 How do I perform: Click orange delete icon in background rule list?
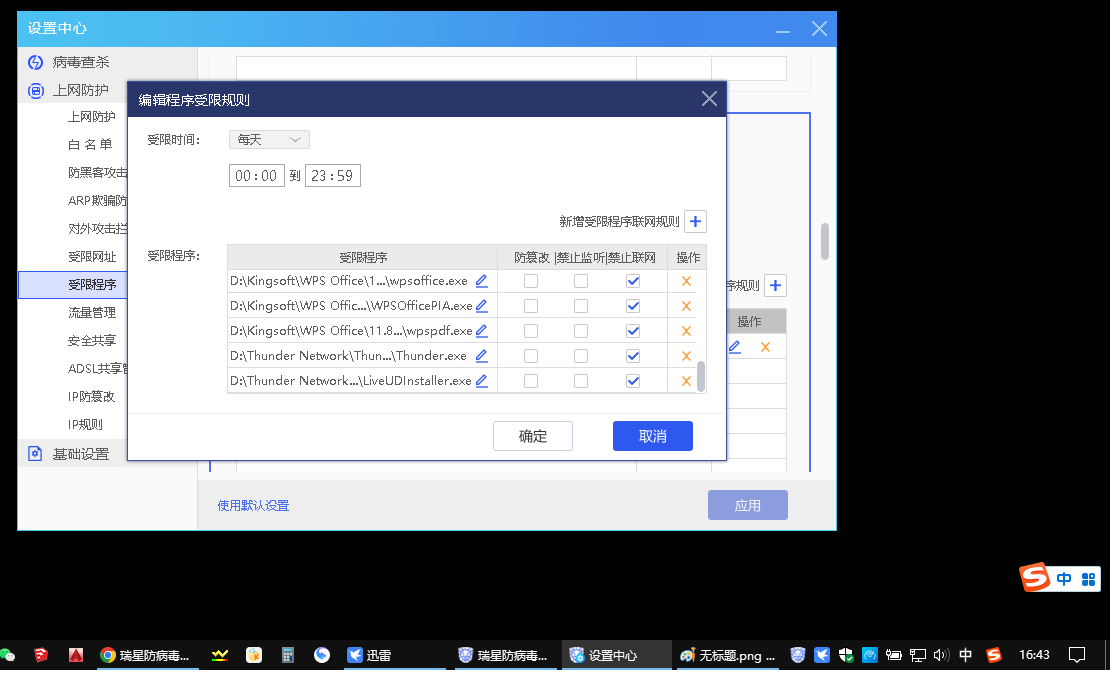tap(765, 347)
